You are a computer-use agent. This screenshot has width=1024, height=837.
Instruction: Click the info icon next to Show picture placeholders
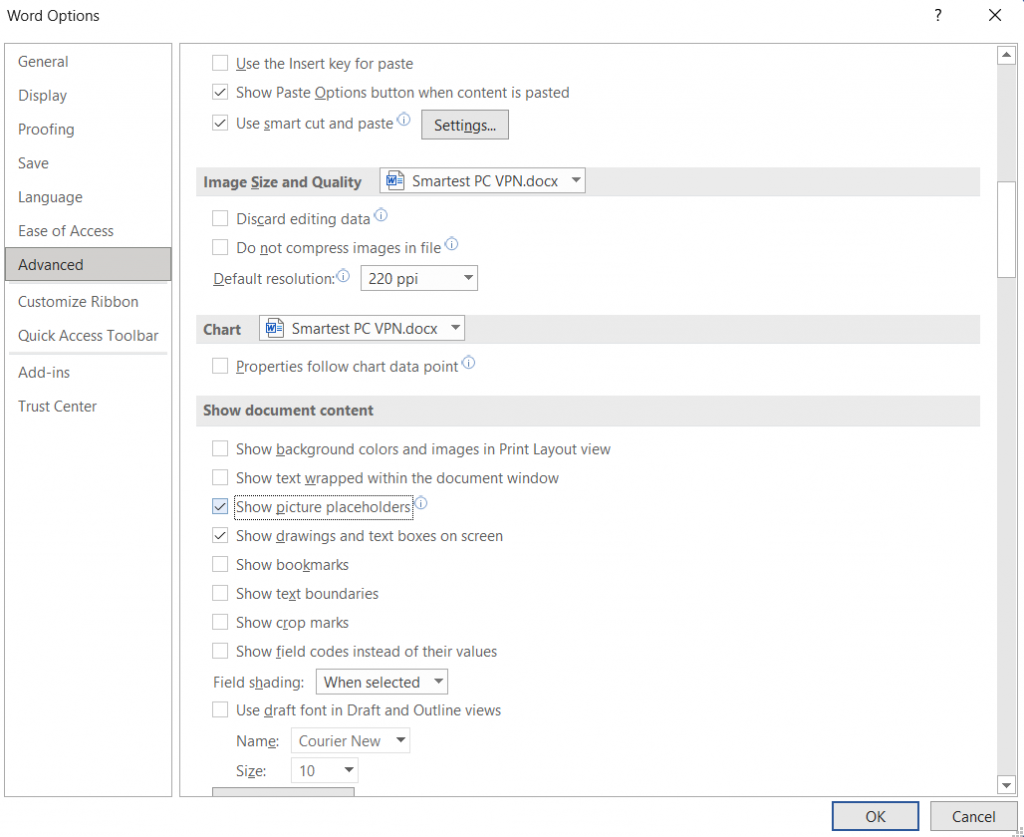click(x=421, y=503)
